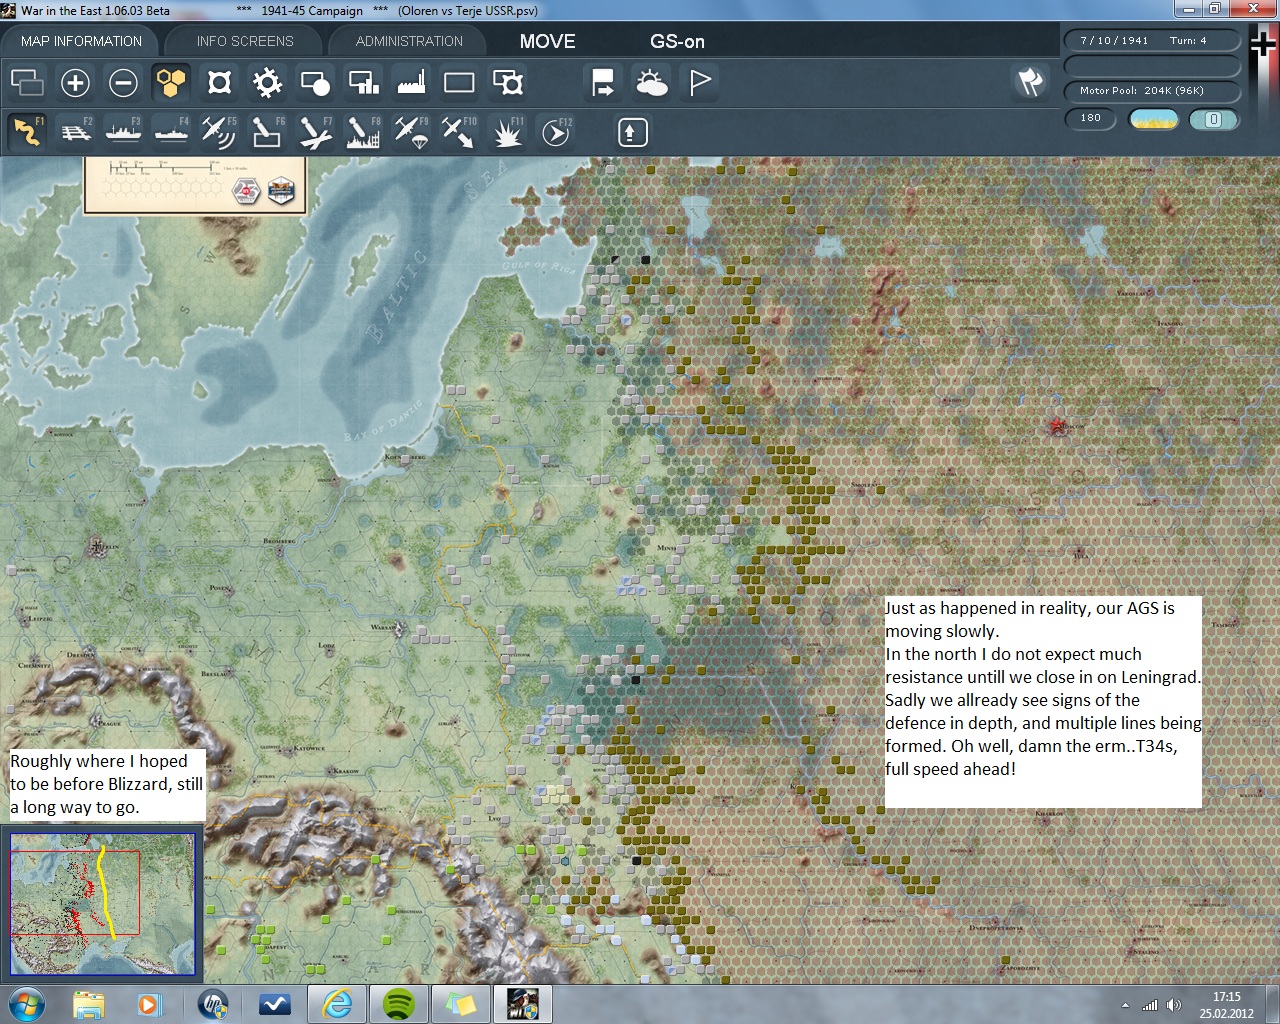1280x1024 pixels.
Task: Click the factory display icon
Action: point(411,83)
